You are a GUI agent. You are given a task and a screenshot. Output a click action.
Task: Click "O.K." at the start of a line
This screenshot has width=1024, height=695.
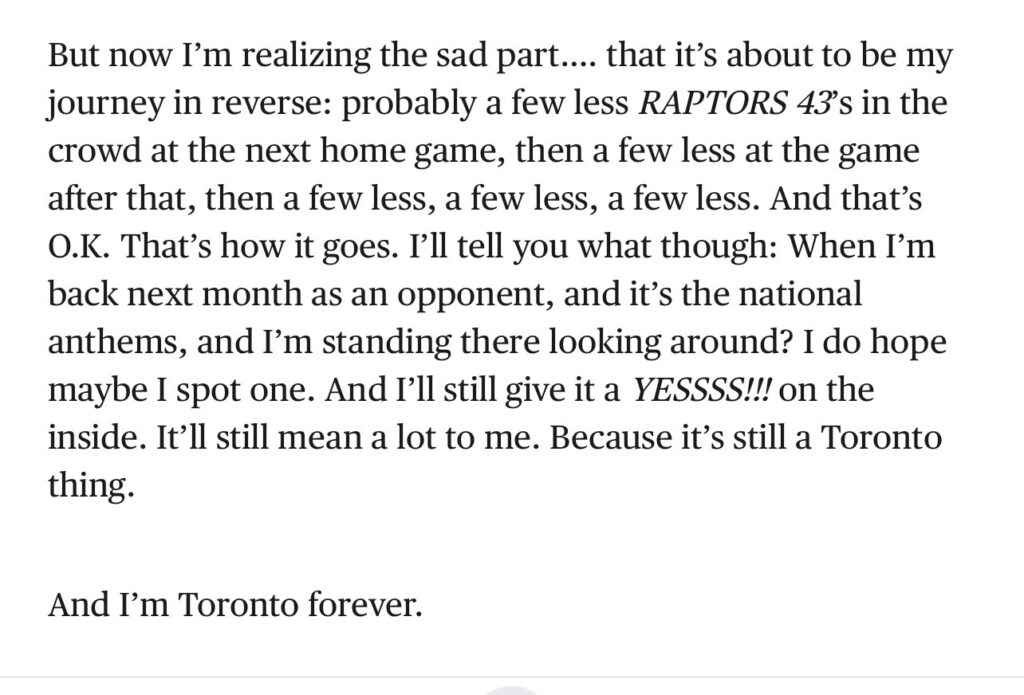[x=80, y=246]
